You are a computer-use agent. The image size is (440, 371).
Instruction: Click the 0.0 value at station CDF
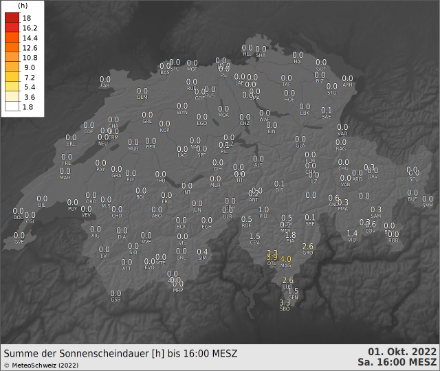click(89, 125)
